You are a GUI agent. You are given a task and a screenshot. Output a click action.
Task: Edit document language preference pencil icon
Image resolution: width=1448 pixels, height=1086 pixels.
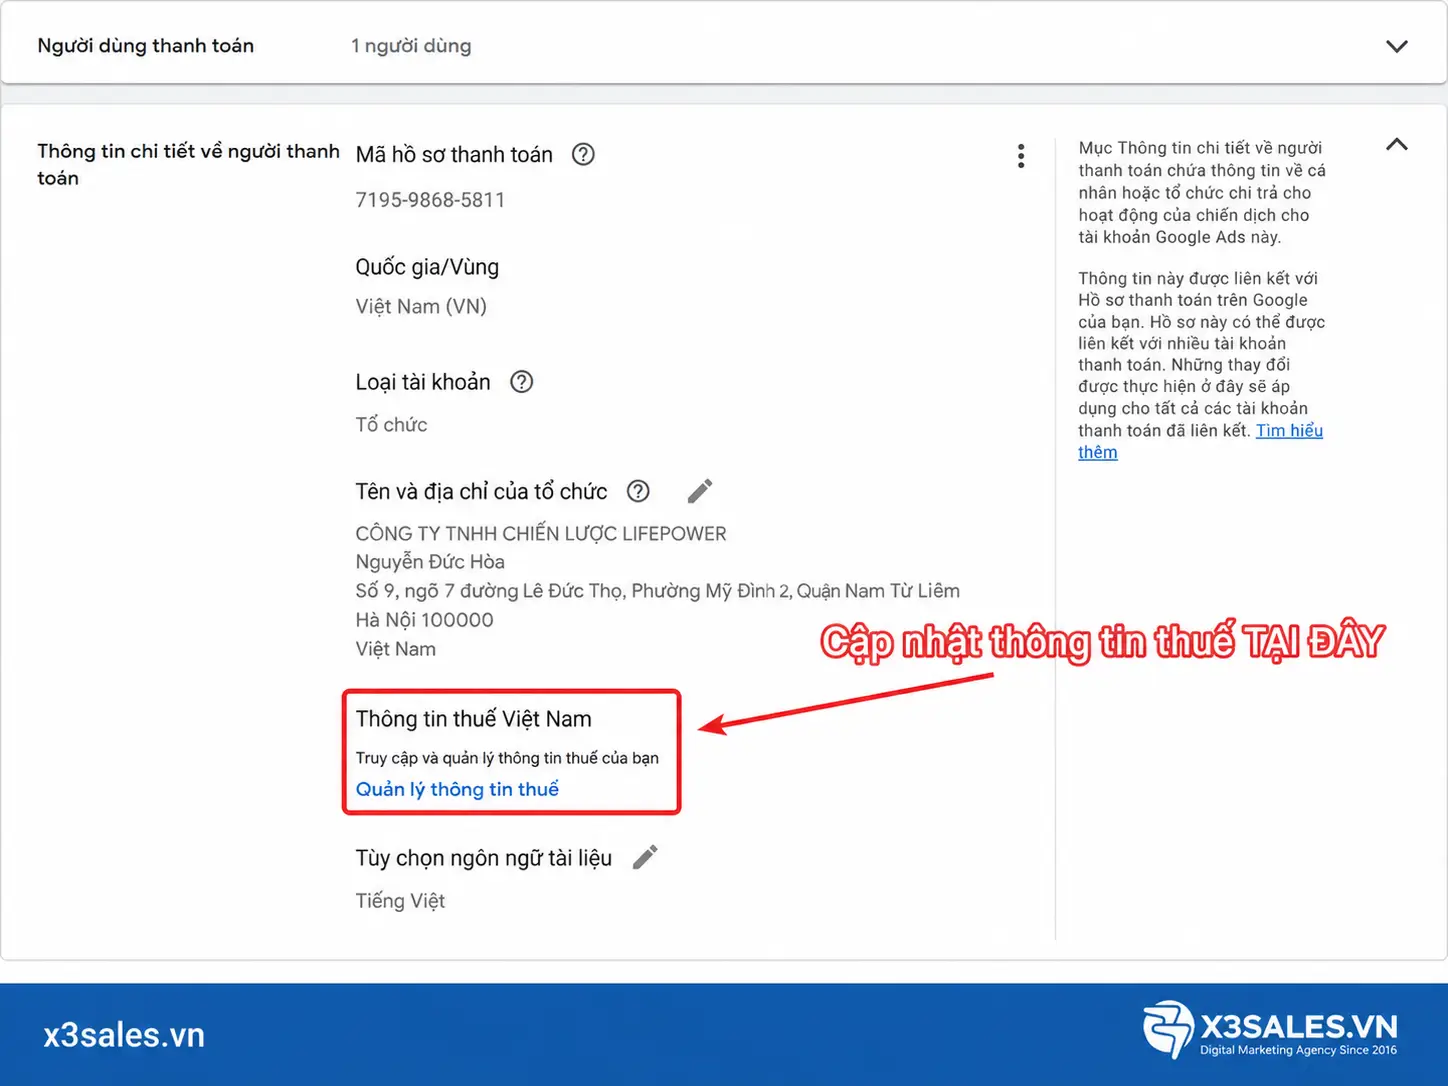point(645,857)
